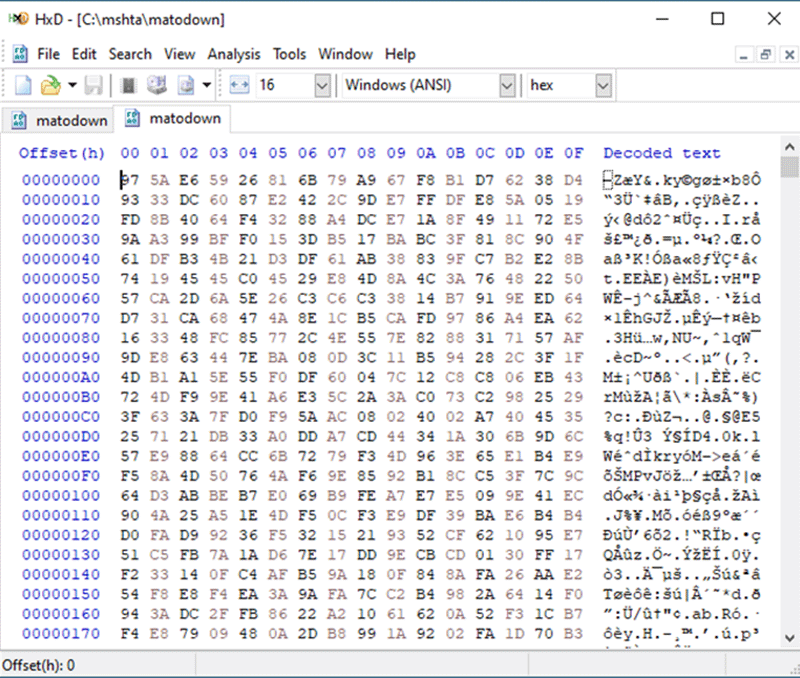Click the New file toolbar icon

[x=23, y=85]
